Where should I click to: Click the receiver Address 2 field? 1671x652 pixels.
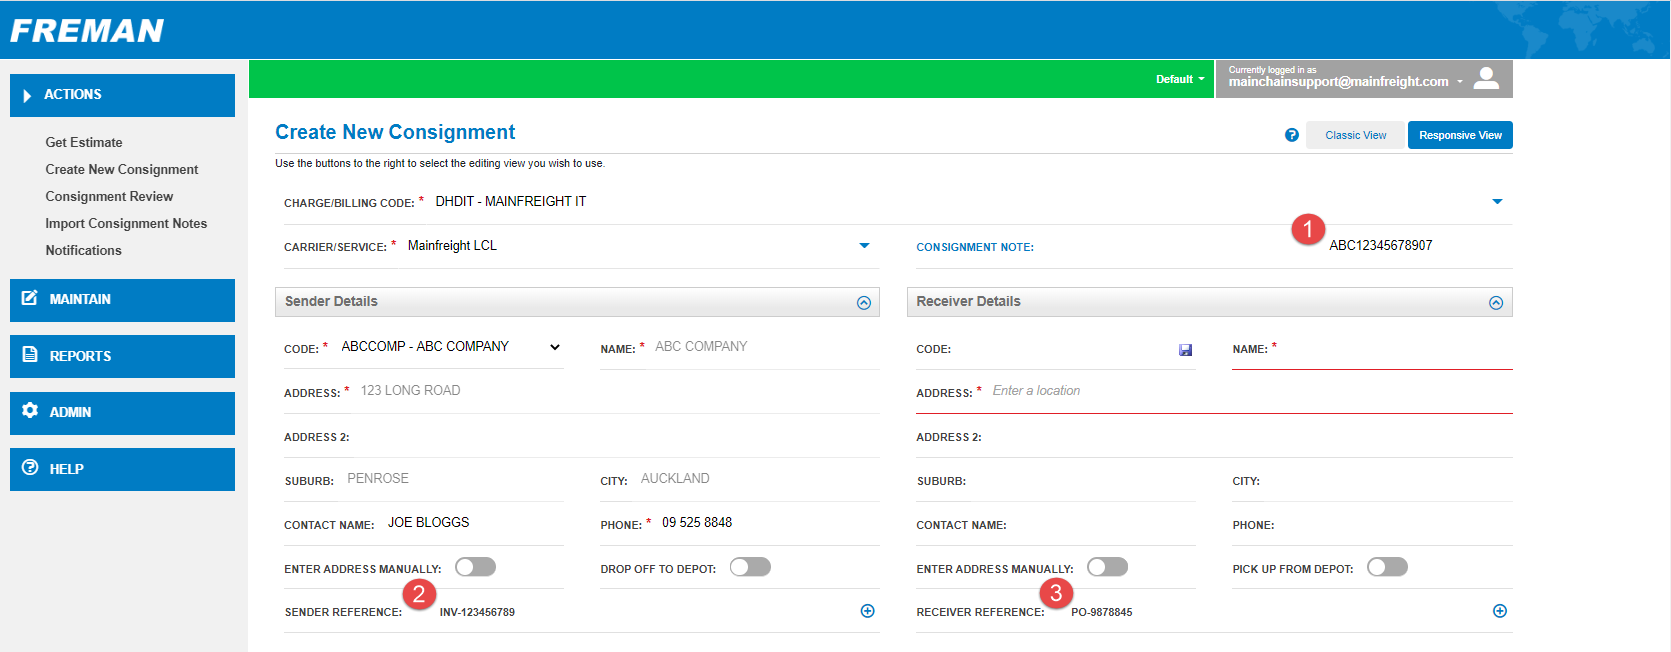pos(1249,436)
